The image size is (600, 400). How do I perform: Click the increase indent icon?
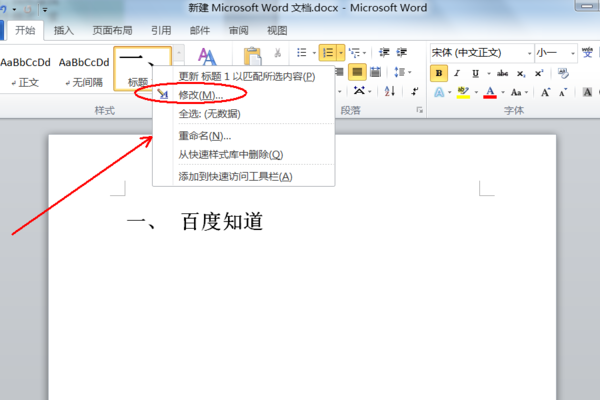click(x=401, y=52)
